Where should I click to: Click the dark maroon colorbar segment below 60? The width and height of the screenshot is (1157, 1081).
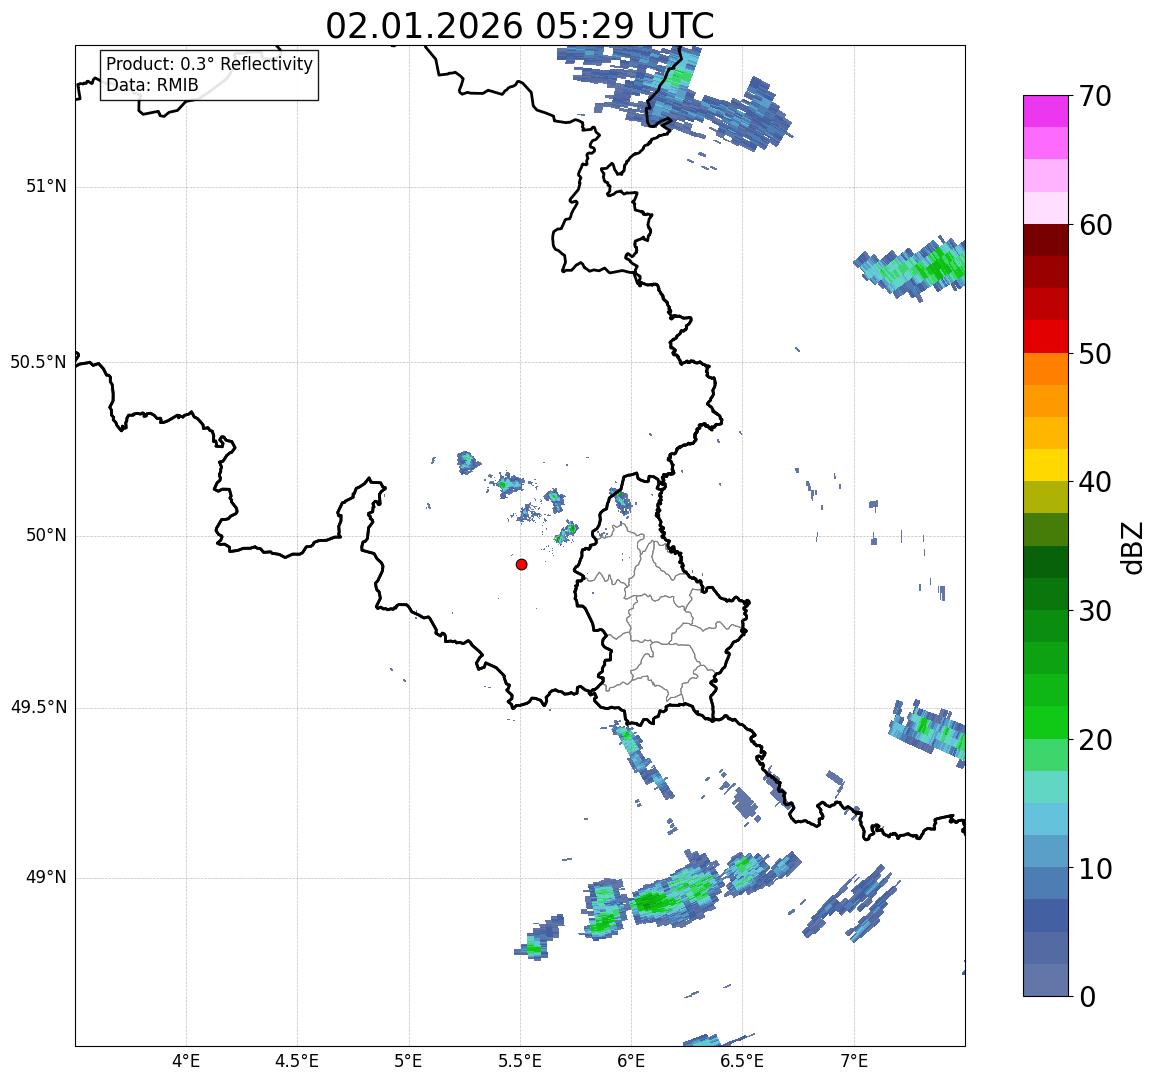(1046, 240)
